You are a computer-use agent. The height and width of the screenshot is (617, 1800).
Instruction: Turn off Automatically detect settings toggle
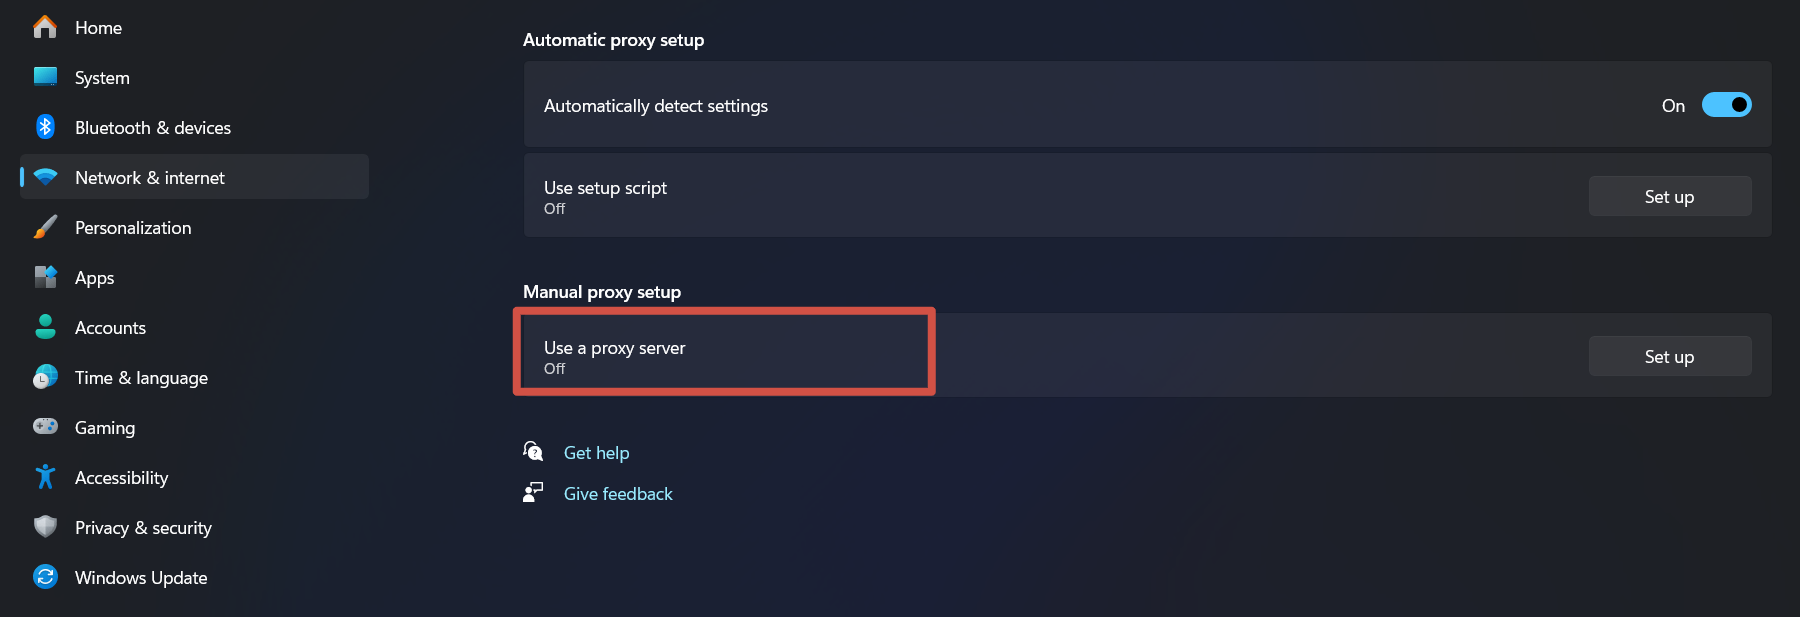tap(1726, 105)
